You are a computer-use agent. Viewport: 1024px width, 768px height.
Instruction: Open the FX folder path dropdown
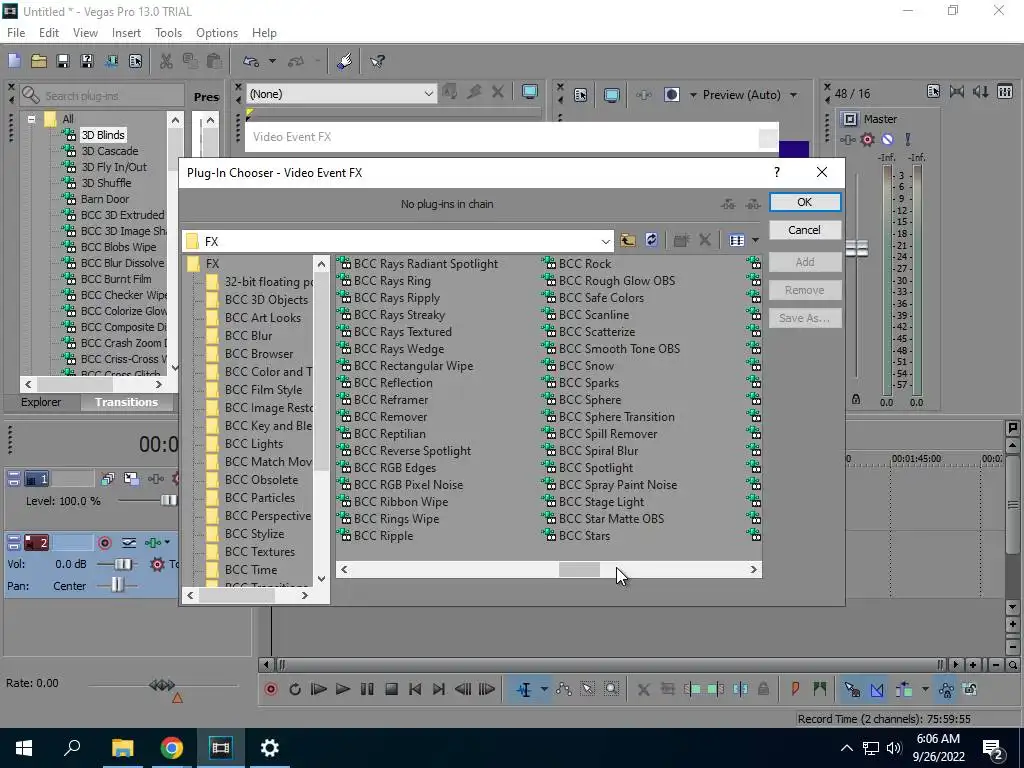[x=605, y=242]
